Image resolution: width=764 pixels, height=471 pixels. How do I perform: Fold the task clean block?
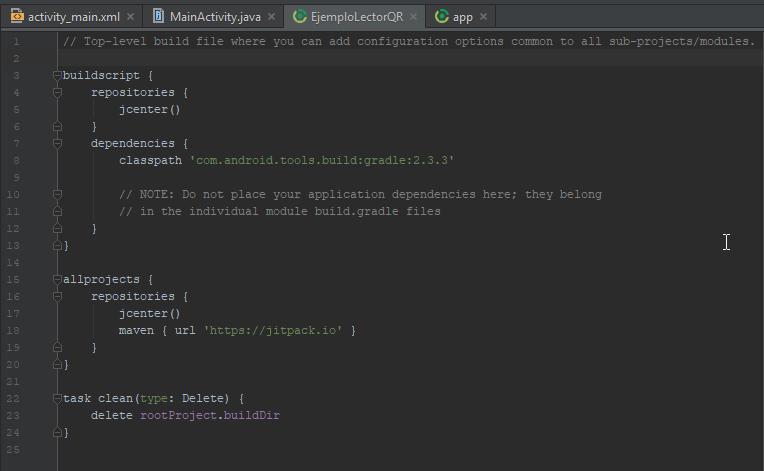pos(58,398)
